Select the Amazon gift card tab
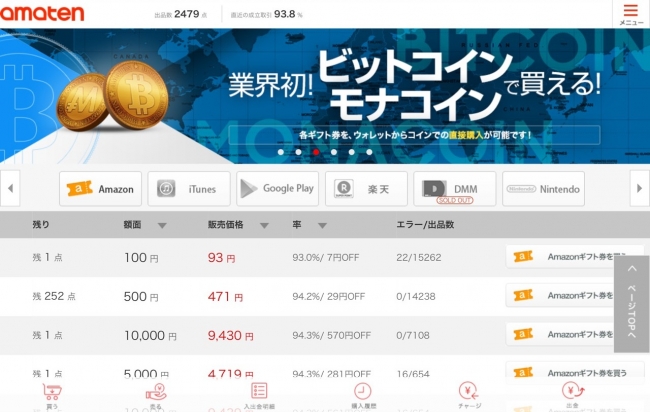Viewport: 650px width, 412px height. pyautogui.click(x=100, y=189)
